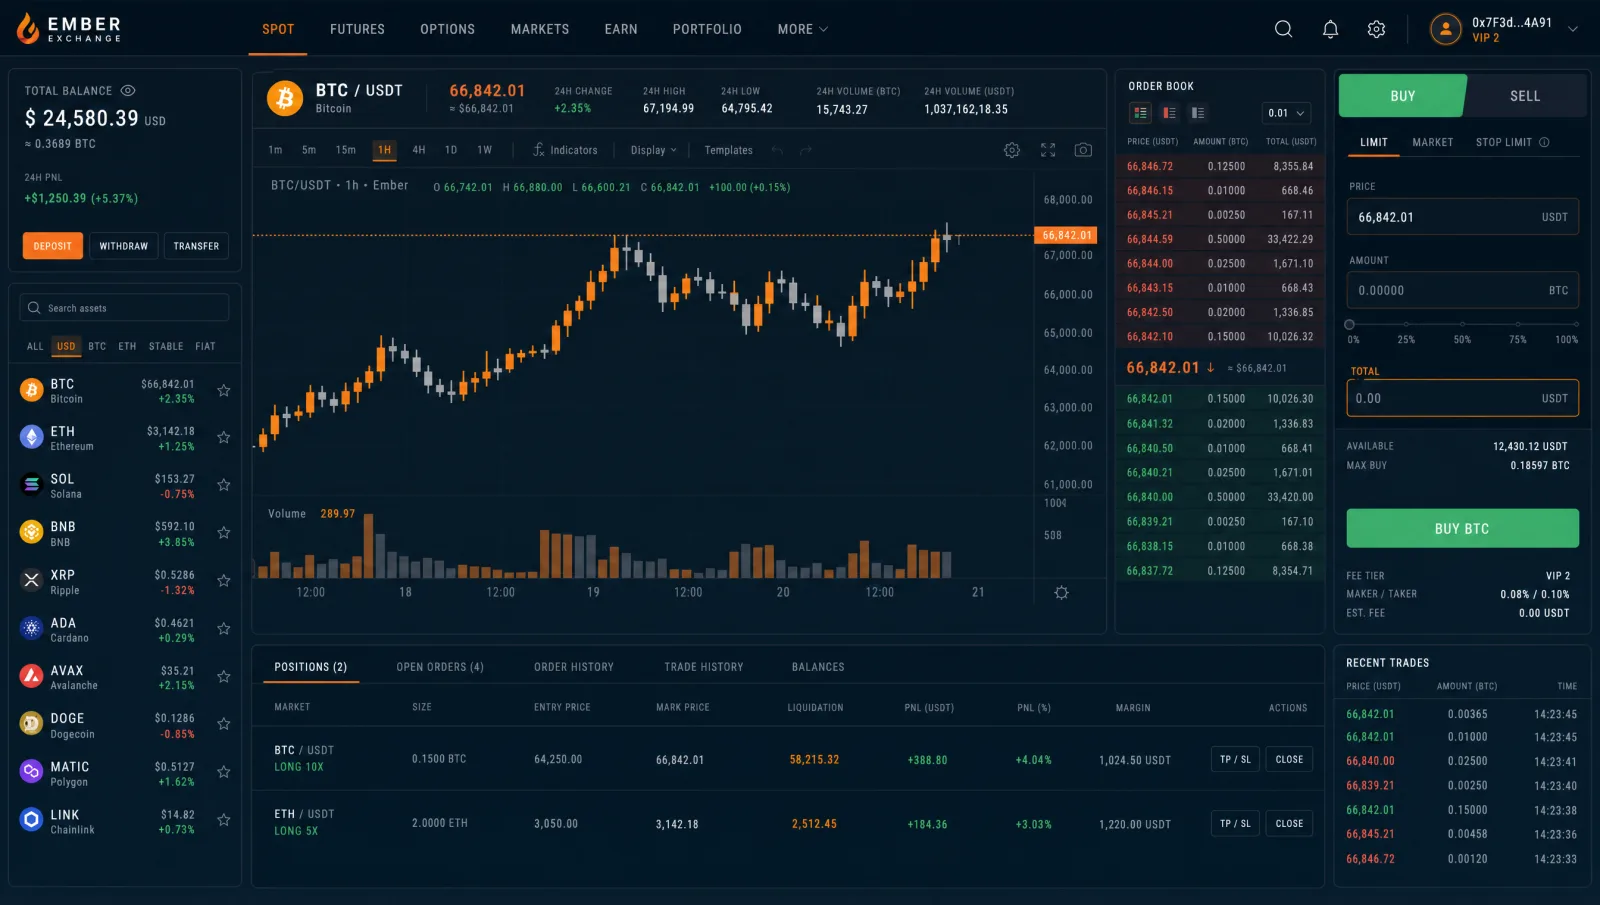Go to FUTURES in top navigation

(x=357, y=29)
